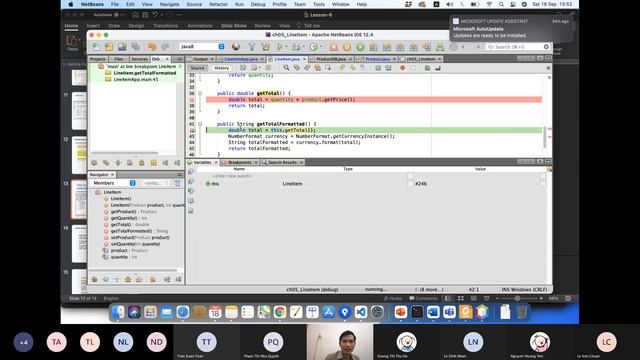The width and height of the screenshot is (640, 360).
Task: Toggle Show Static Members in Navigator bottom bar
Action: pos(117,280)
